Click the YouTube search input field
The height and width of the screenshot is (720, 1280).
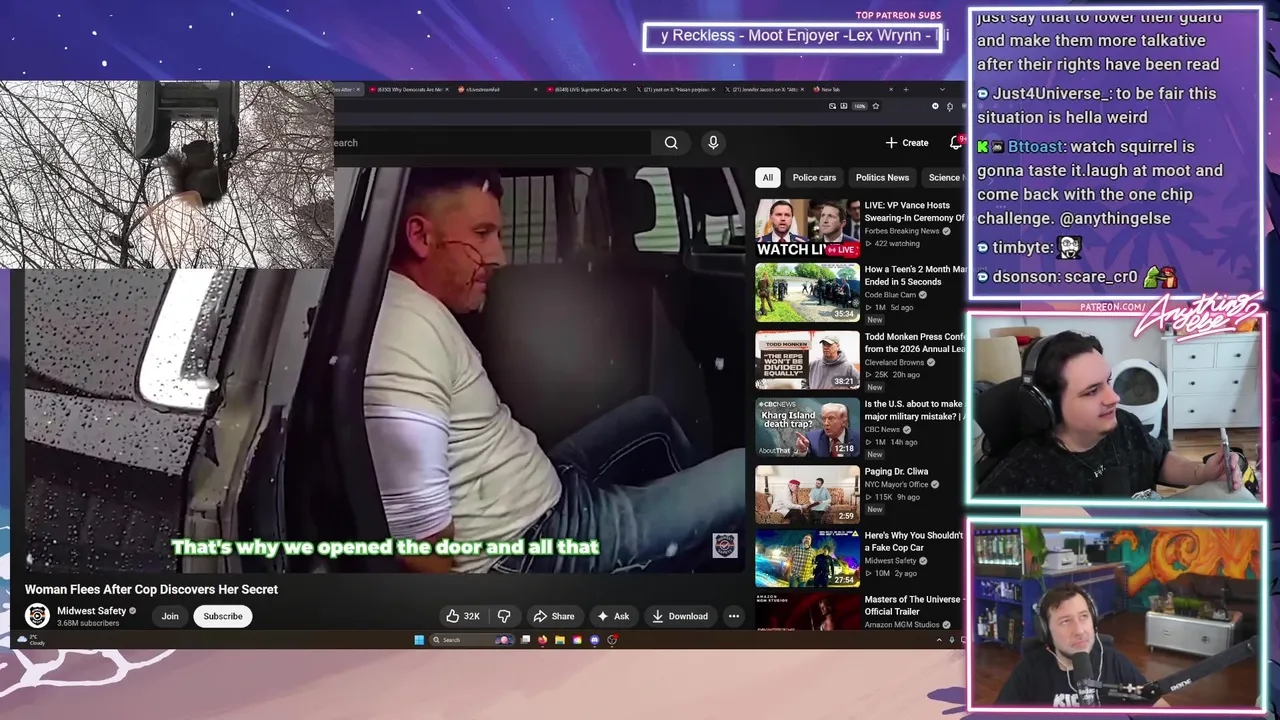(490, 143)
